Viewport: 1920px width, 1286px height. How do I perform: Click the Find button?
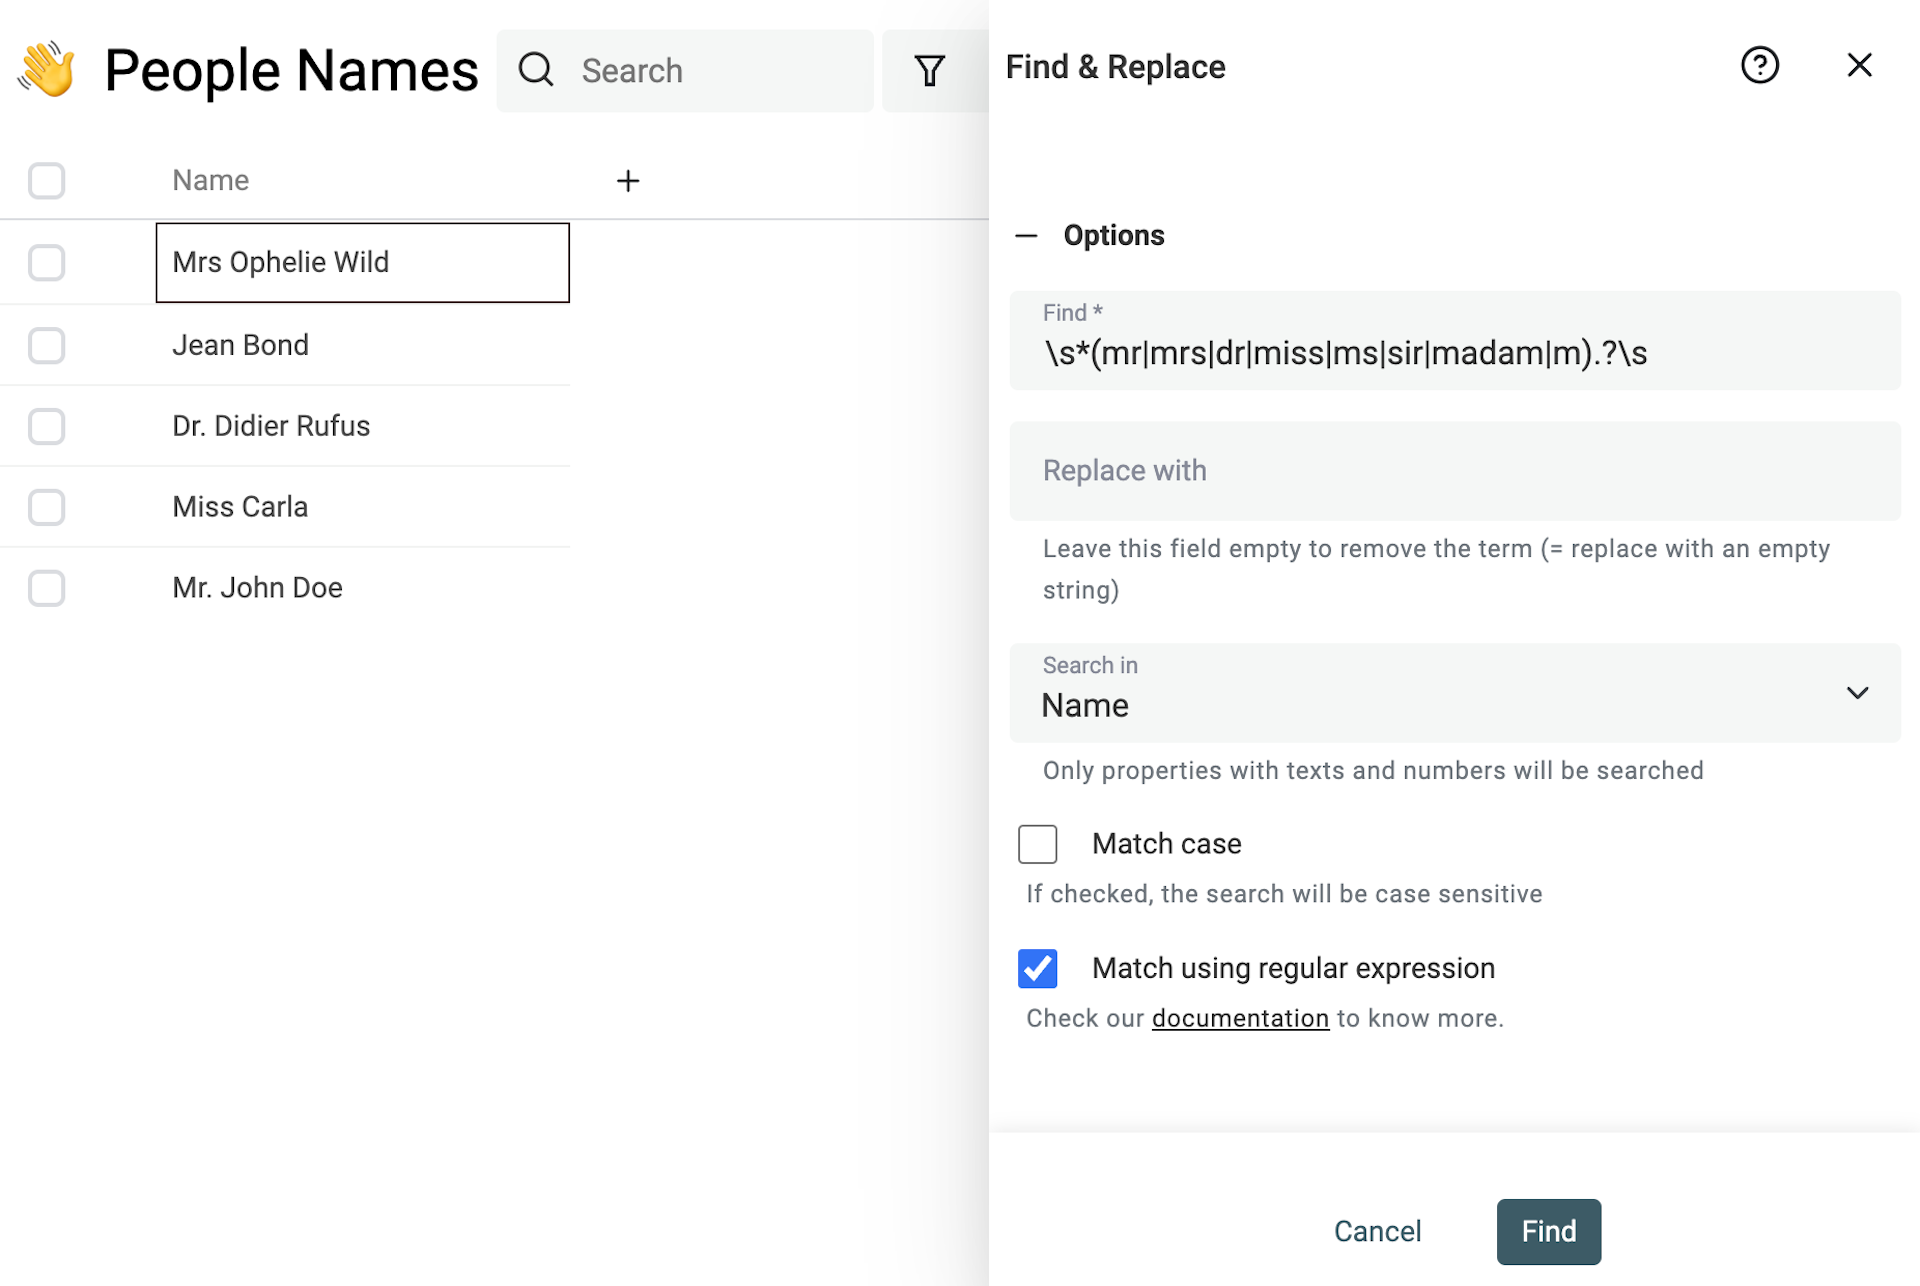1548,1231
